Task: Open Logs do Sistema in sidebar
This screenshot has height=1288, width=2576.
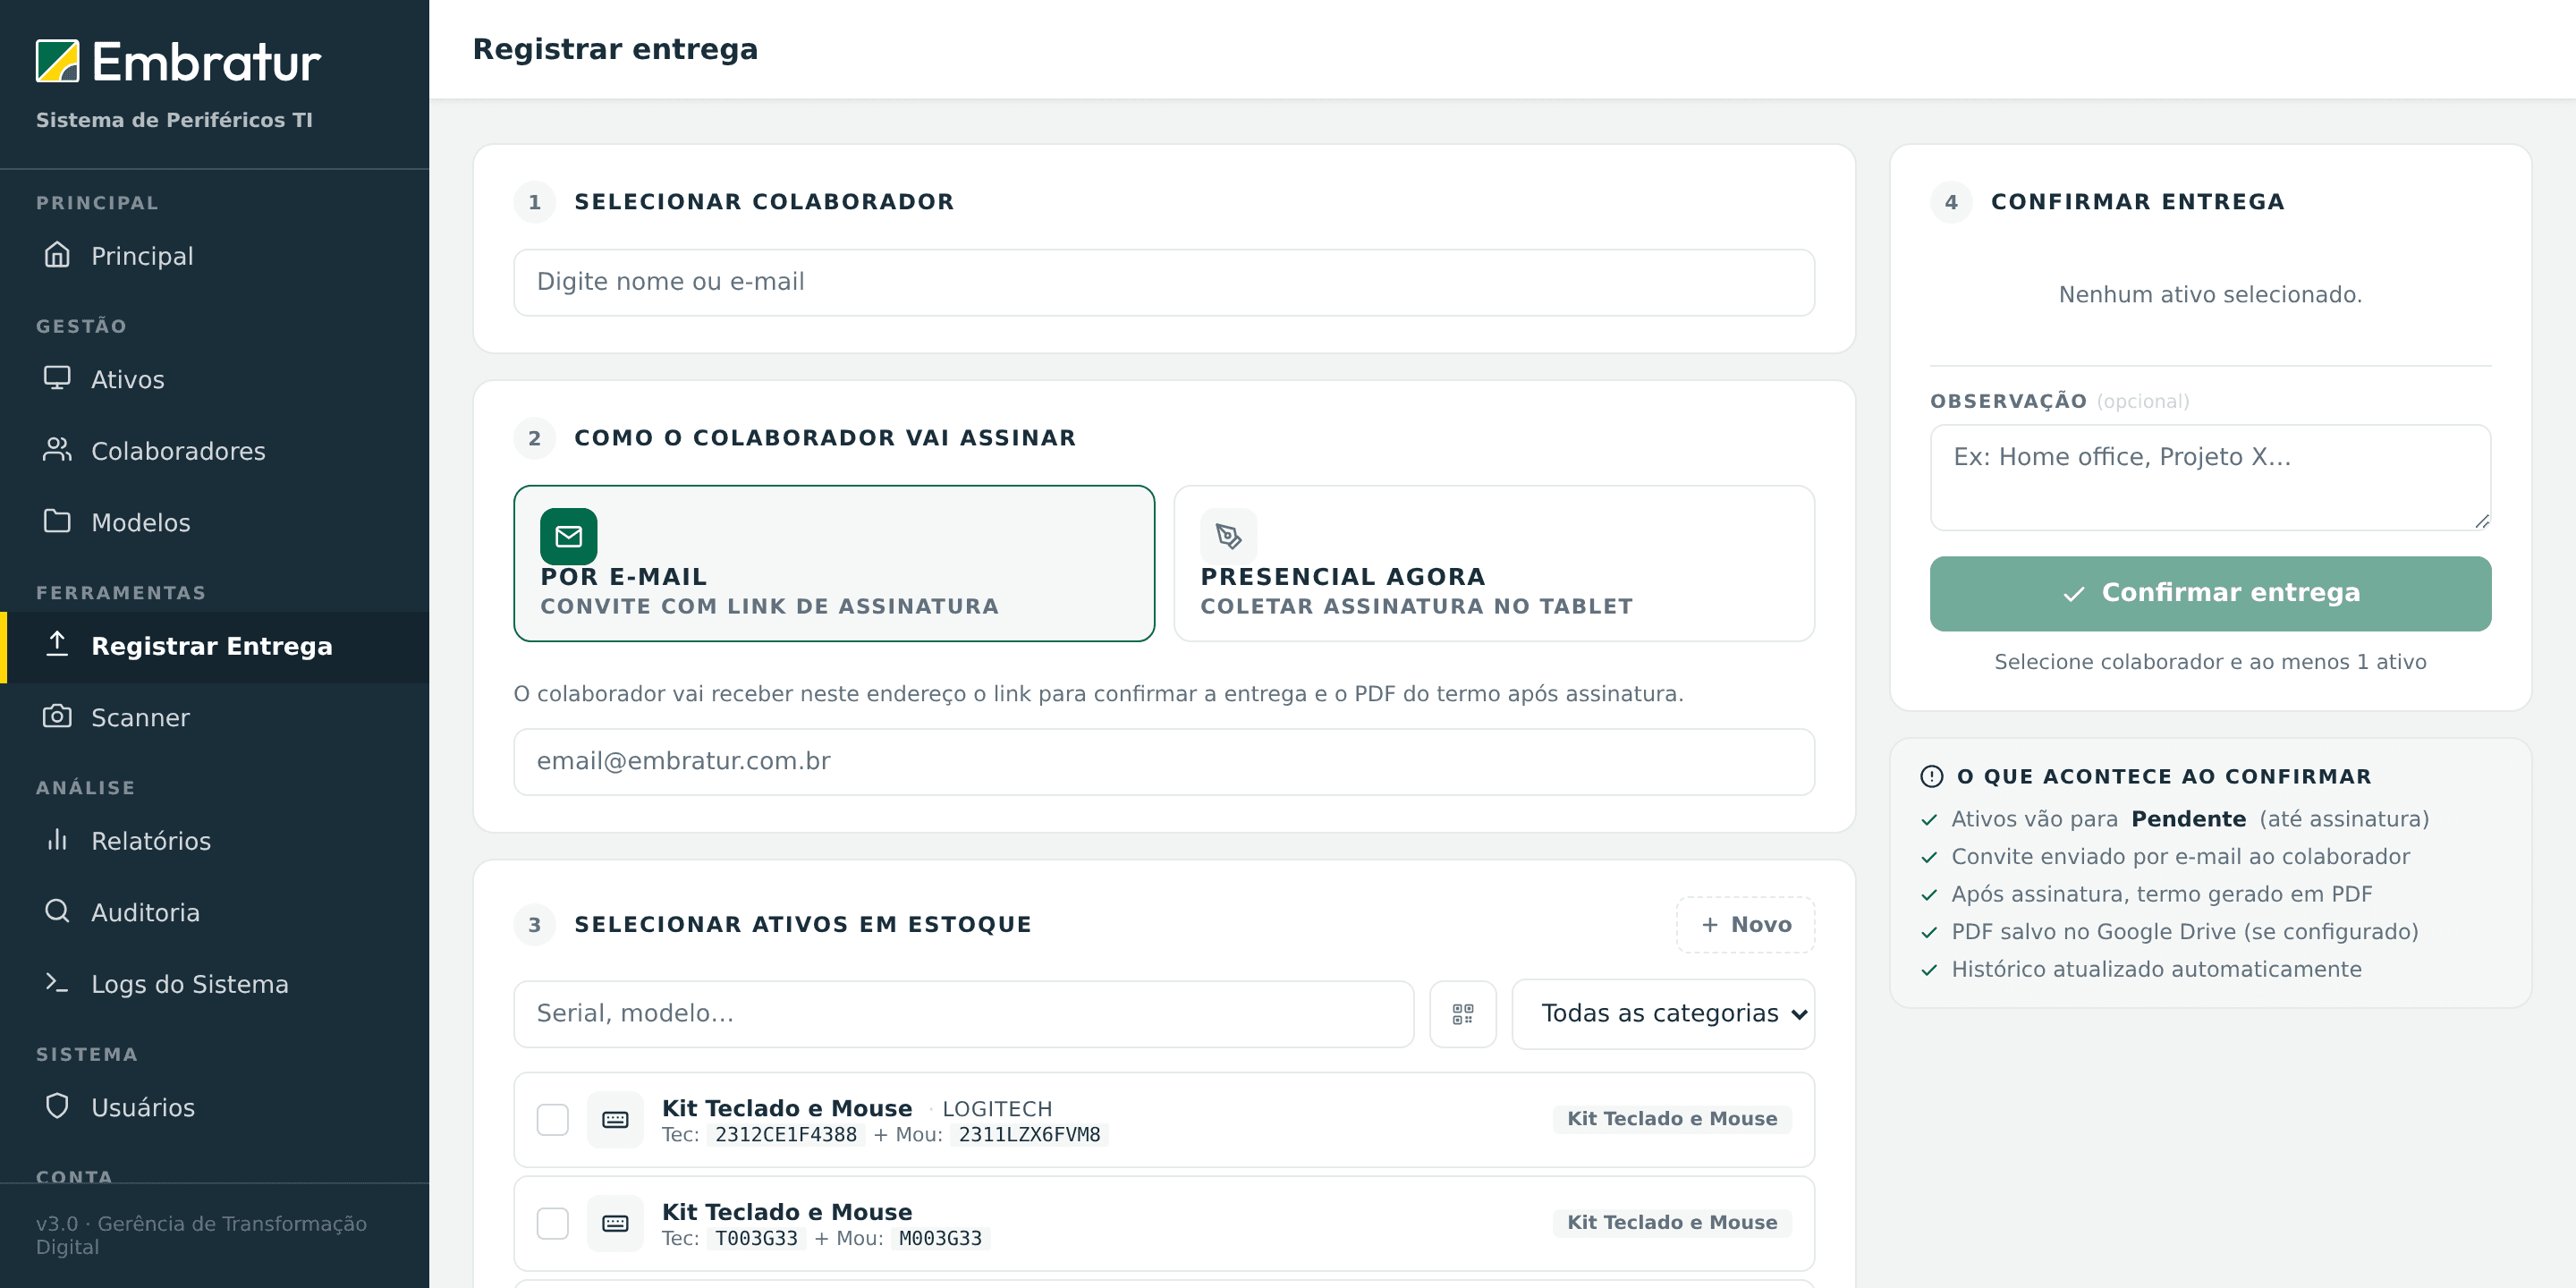Action: pos(214,984)
